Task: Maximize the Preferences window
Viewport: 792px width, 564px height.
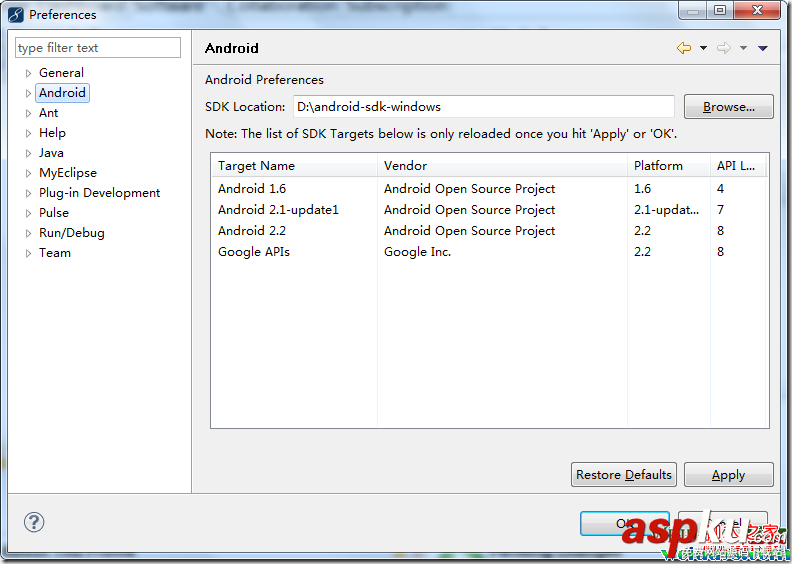Action: click(x=720, y=11)
